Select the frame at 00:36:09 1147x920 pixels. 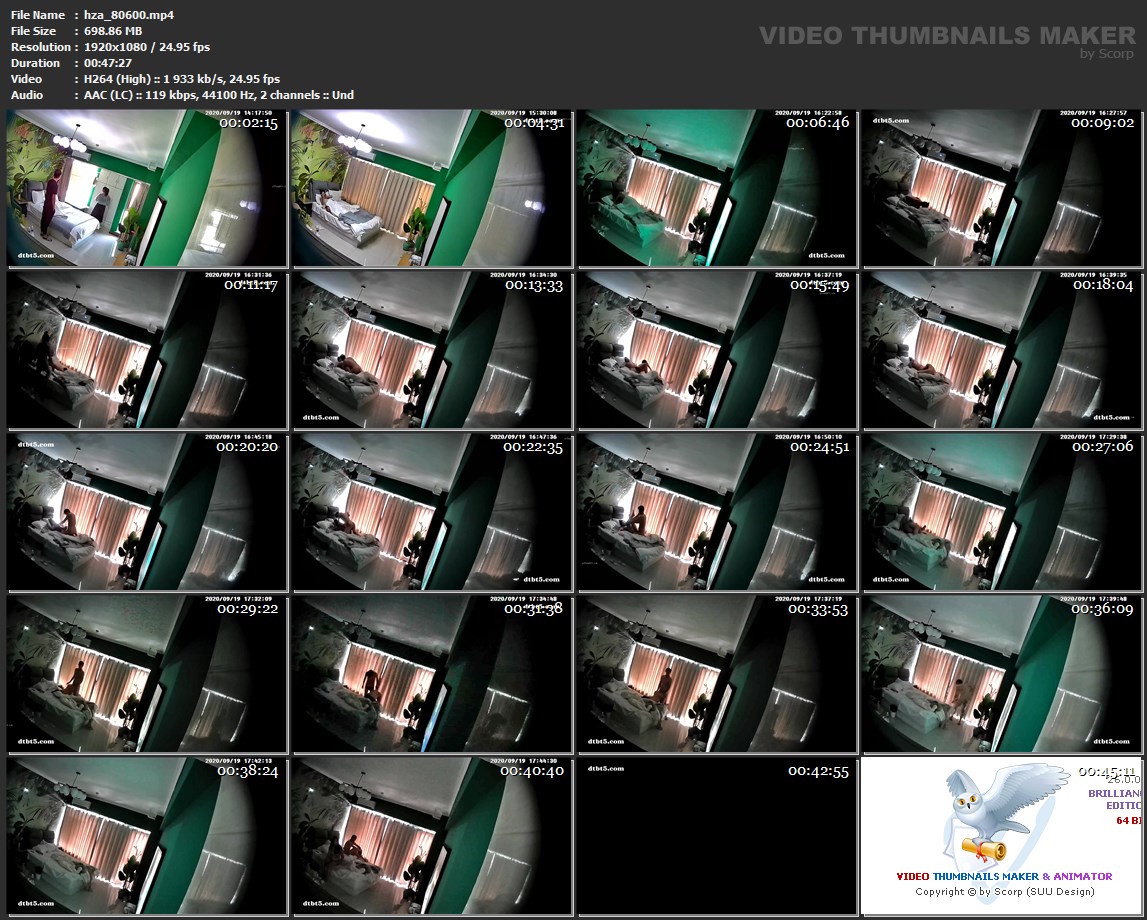click(x=1002, y=675)
